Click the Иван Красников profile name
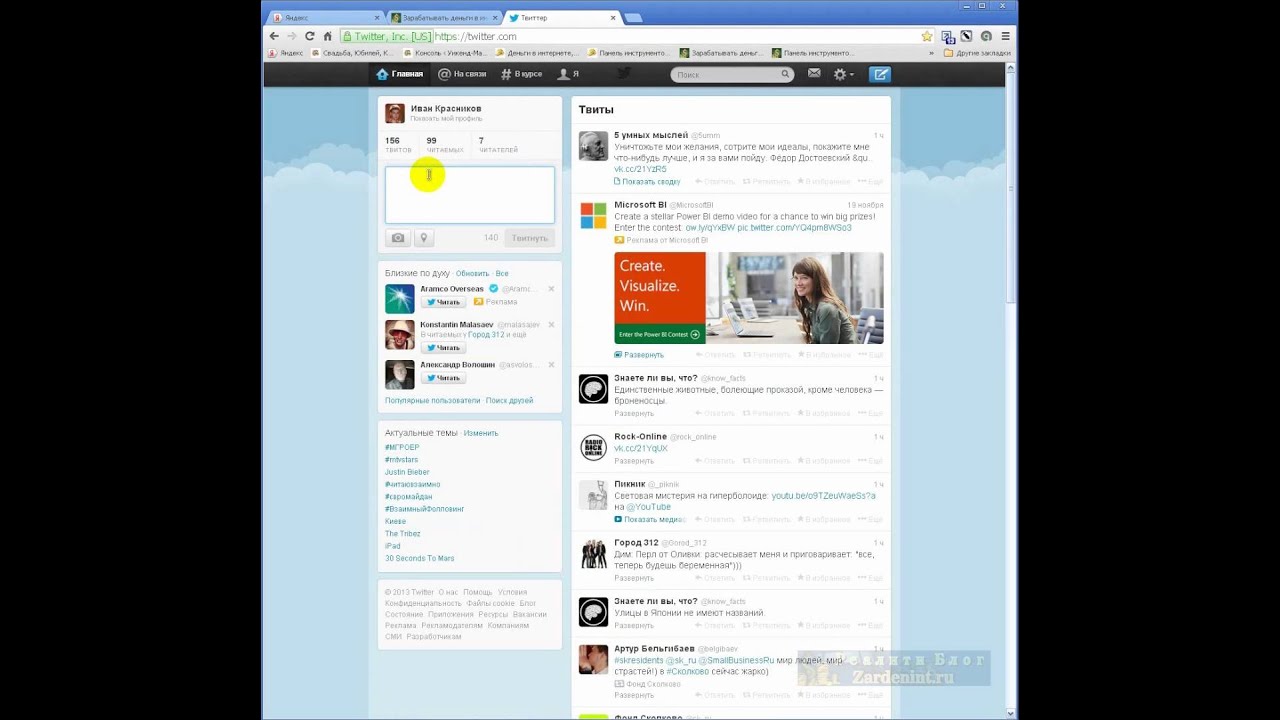The image size is (1280, 720). (445, 108)
